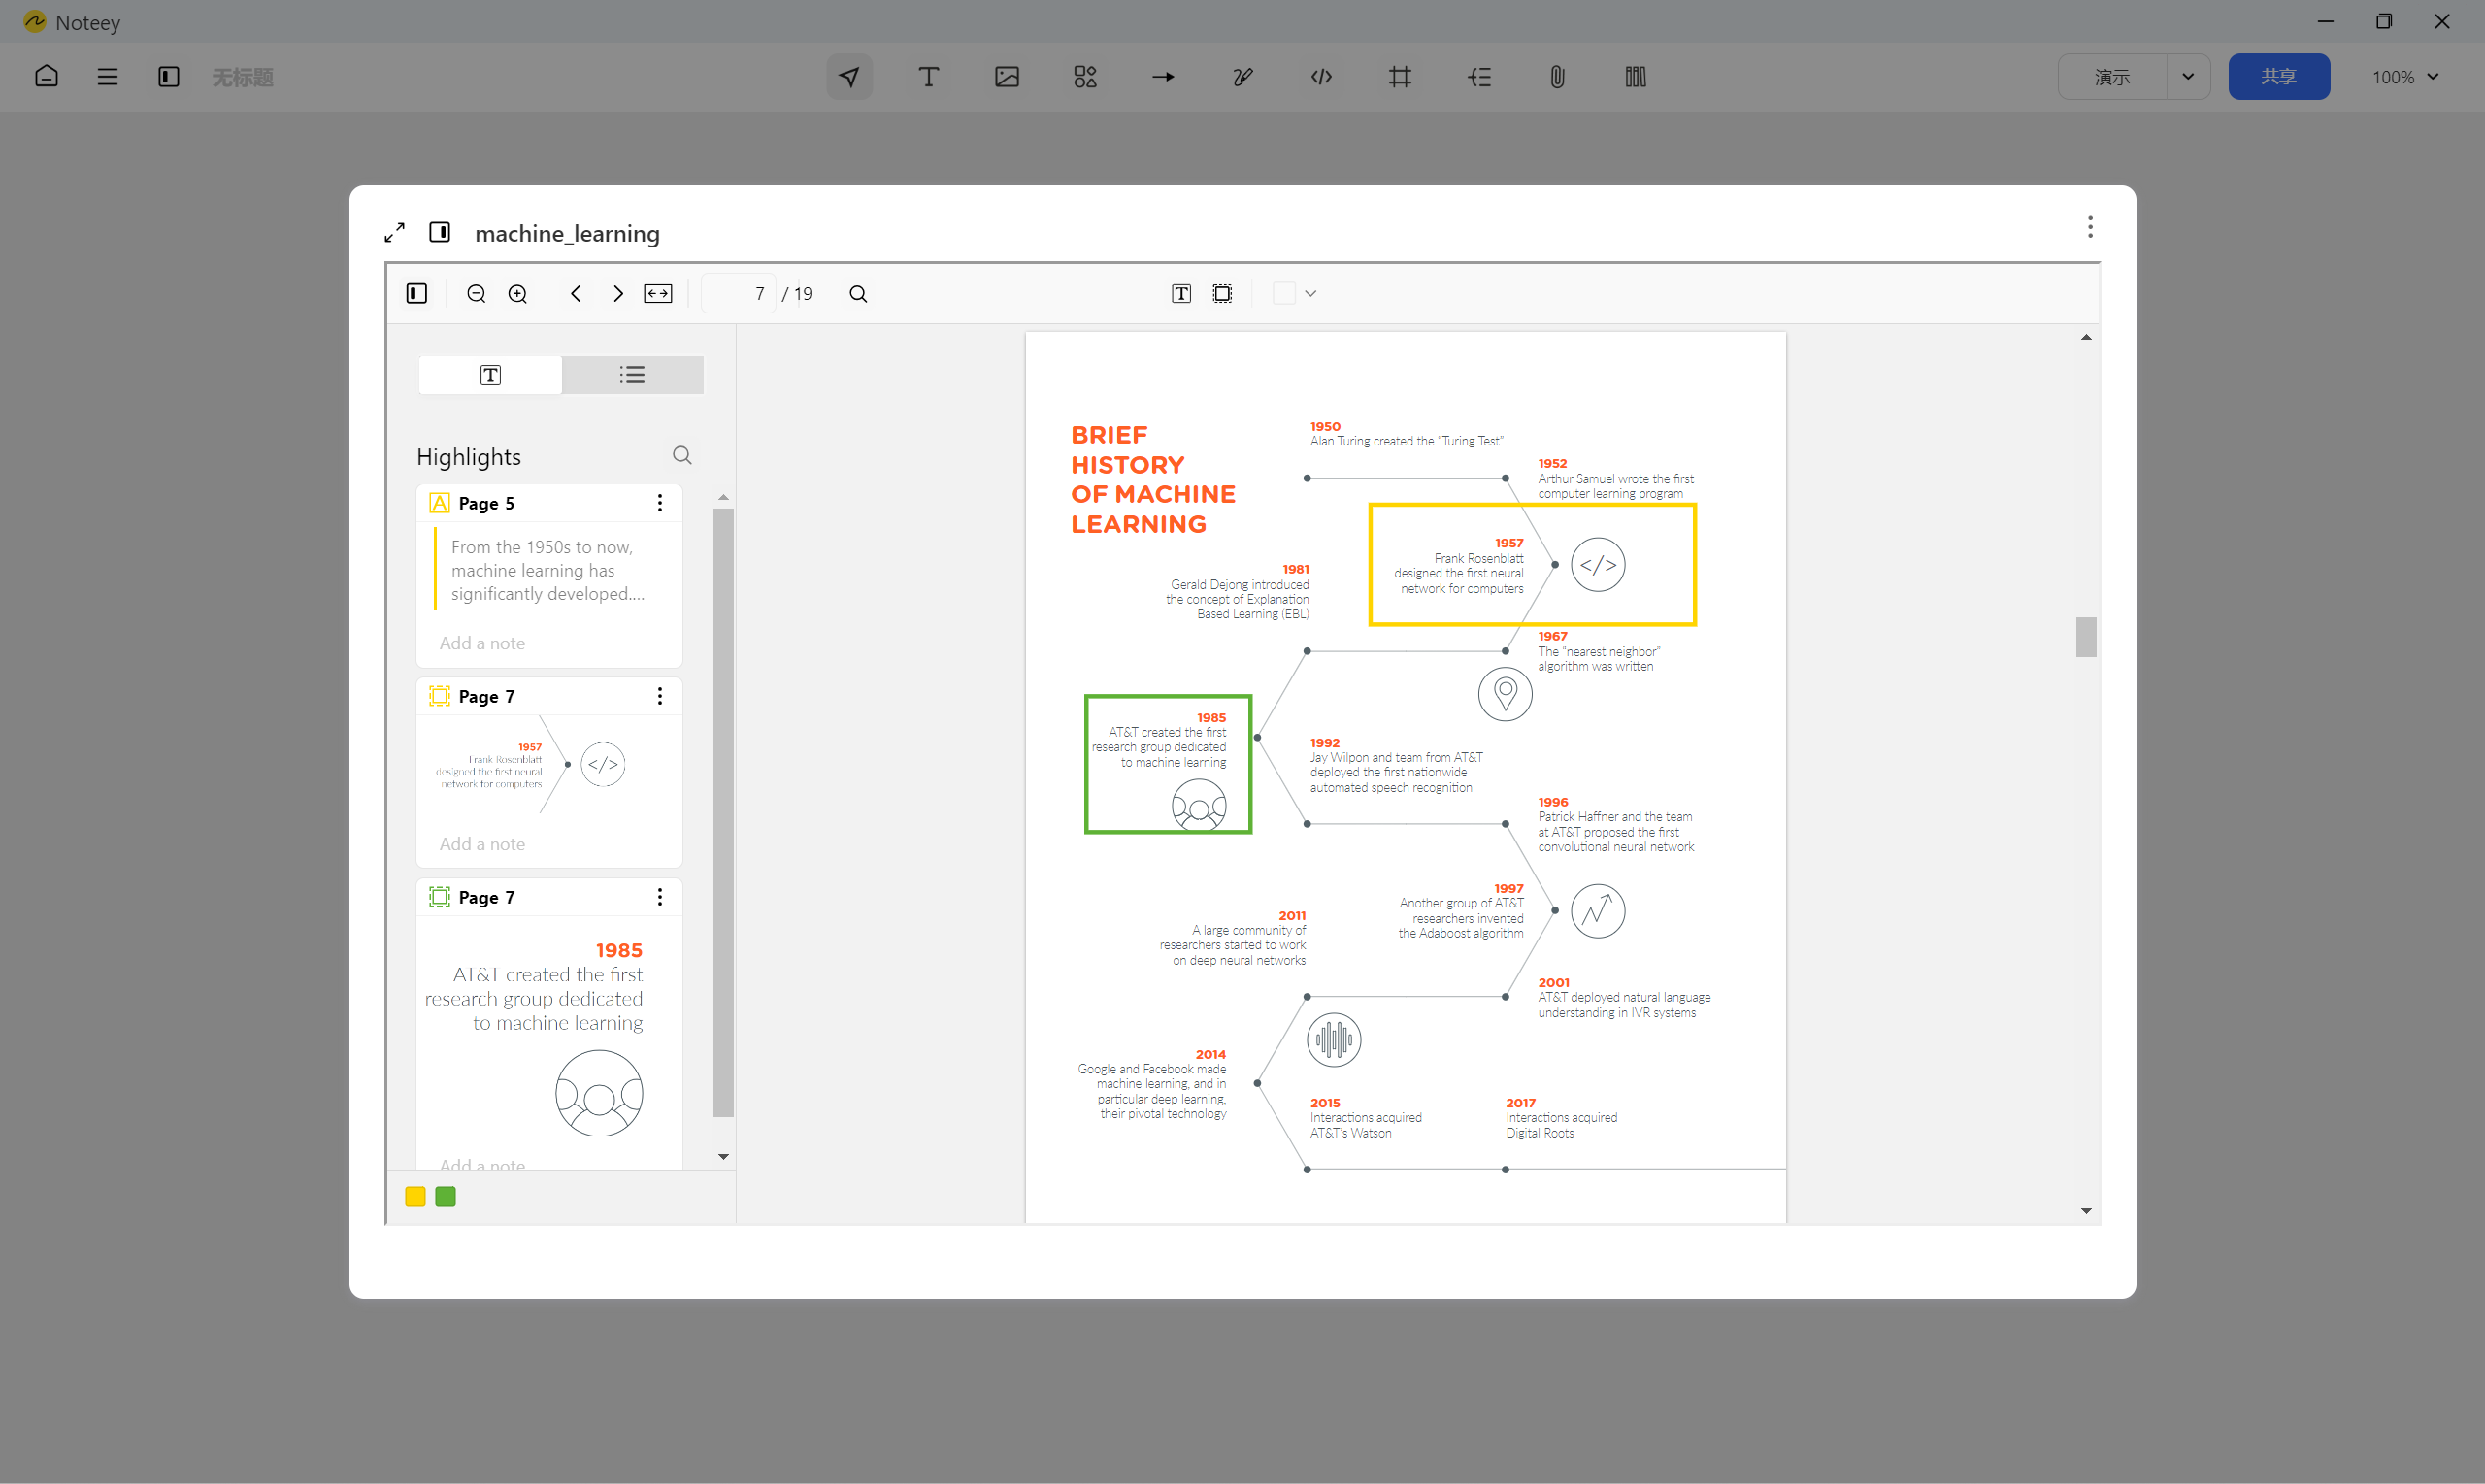2485x1484 pixels.
Task: Open options menu for the 1985 Page 7 highlight
Action: [x=660, y=897]
